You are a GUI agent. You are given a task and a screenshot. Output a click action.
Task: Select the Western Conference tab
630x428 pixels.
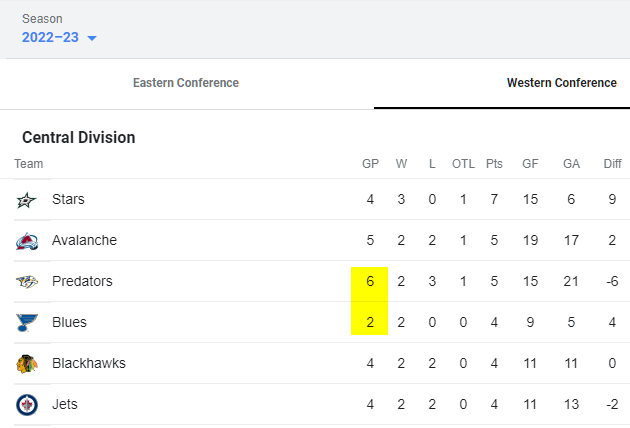562,83
